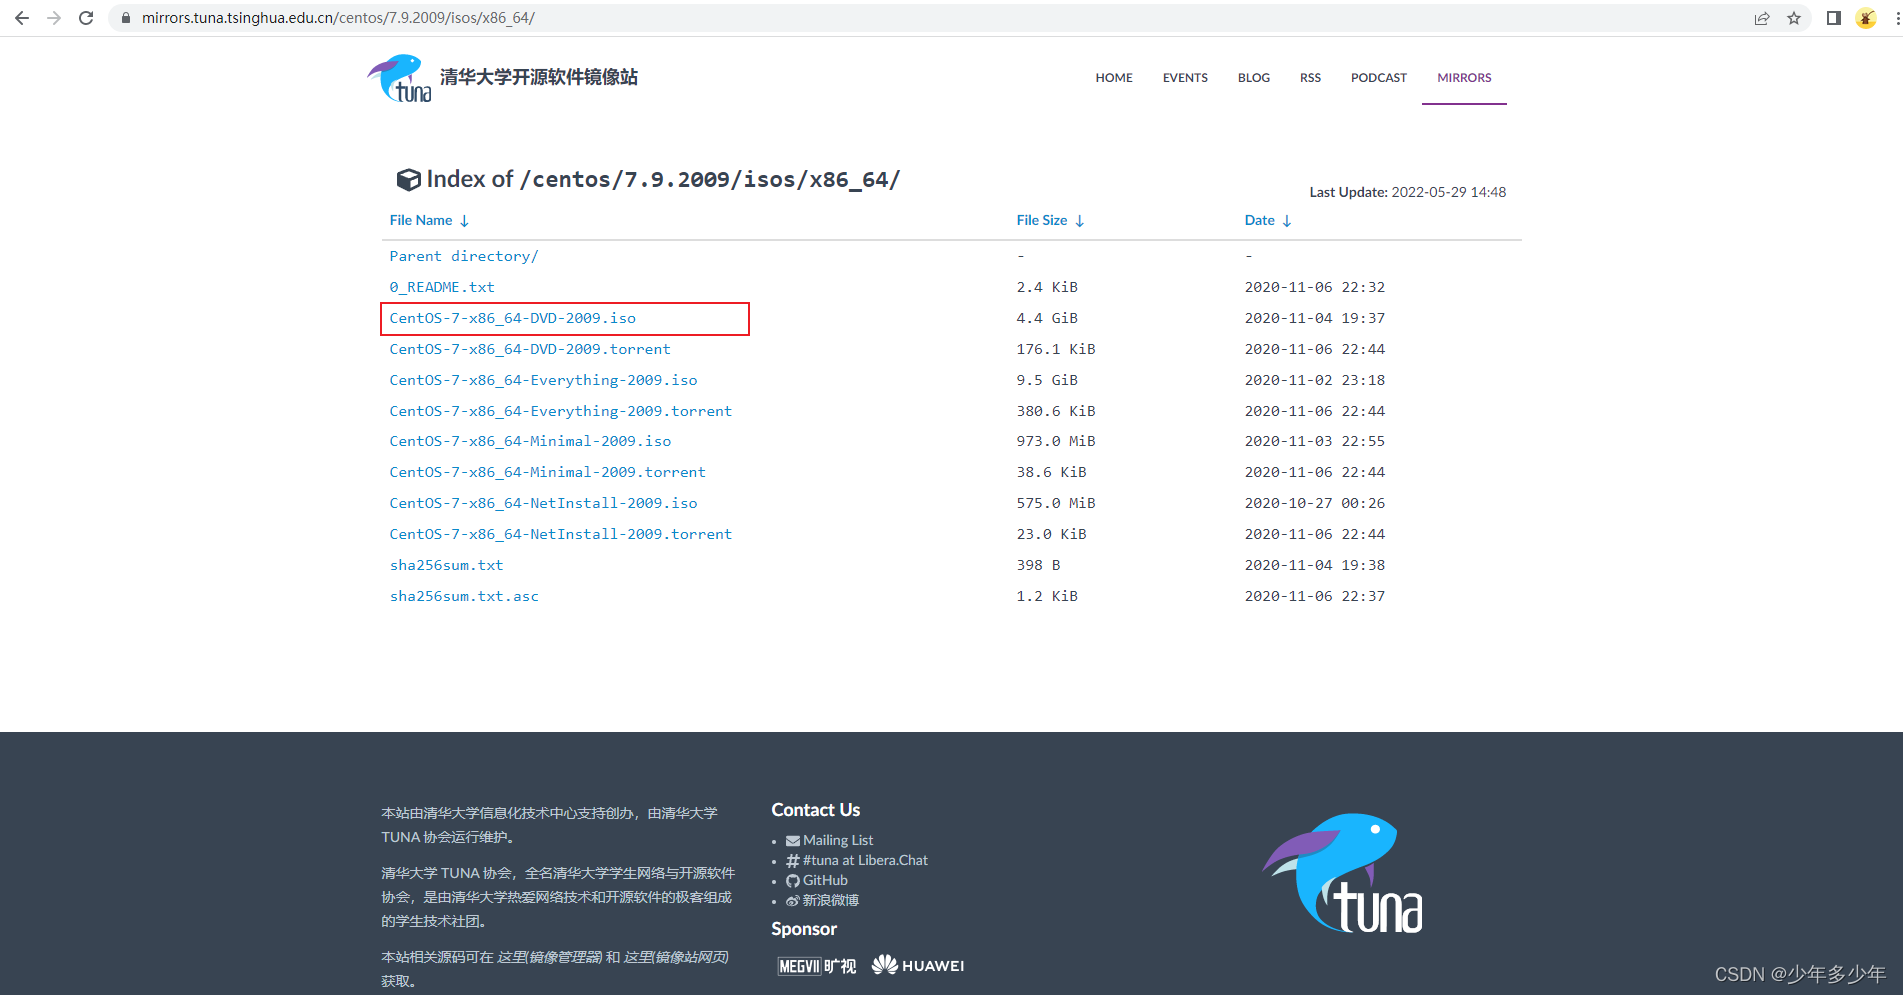Image resolution: width=1903 pixels, height=995 pixels.
Task: Click the Mailing List envelope icon
Action: tap(793, 841)
